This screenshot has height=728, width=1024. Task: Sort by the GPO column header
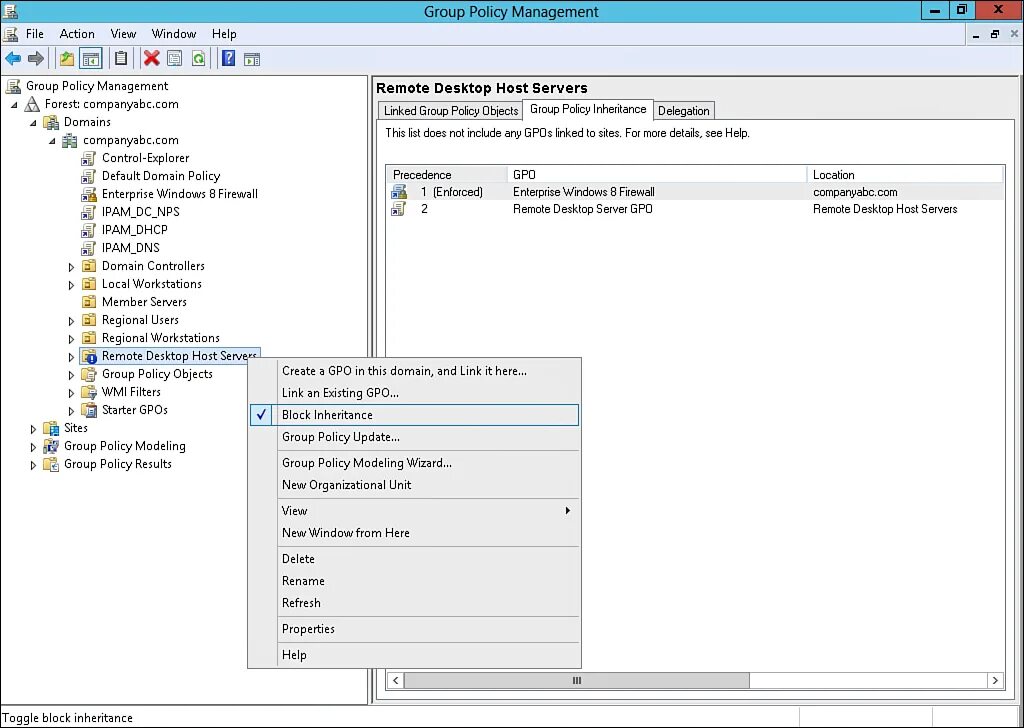point(657,174)
